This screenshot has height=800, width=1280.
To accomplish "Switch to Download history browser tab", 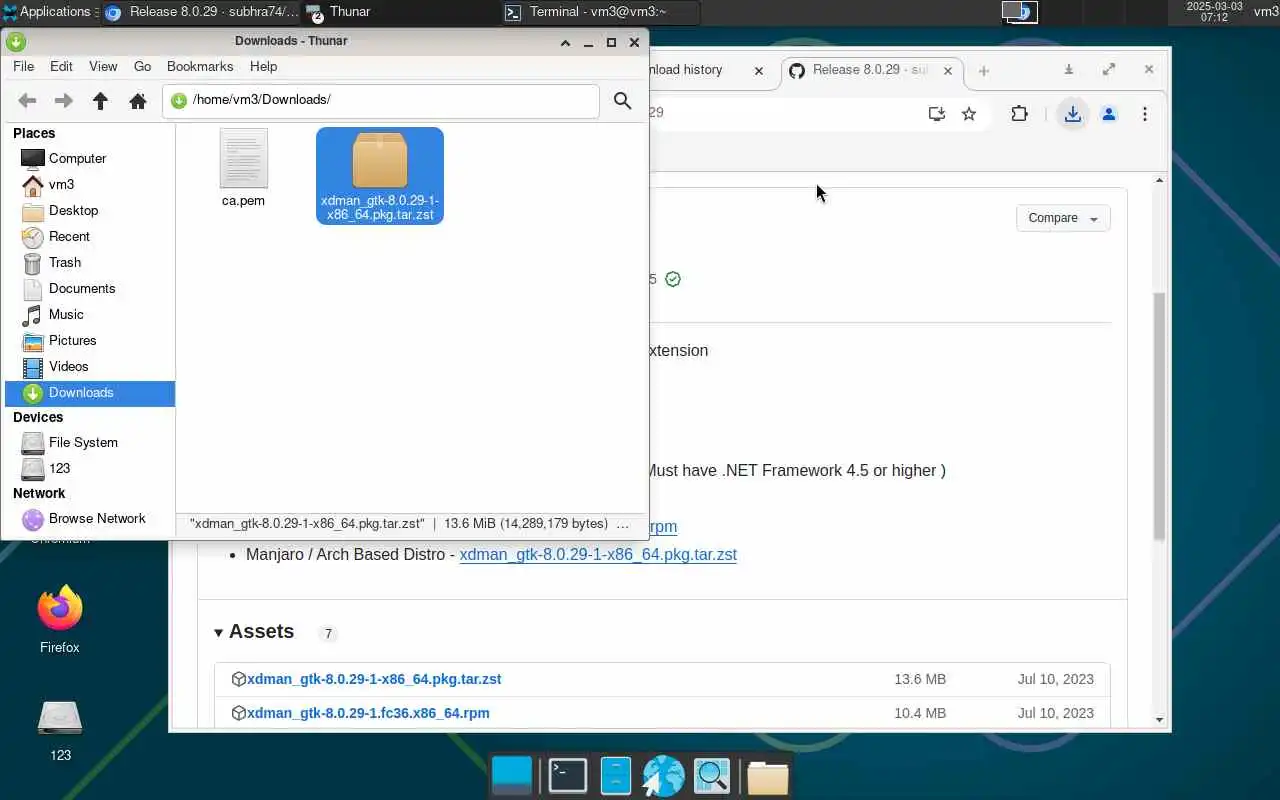I will 700,70.
